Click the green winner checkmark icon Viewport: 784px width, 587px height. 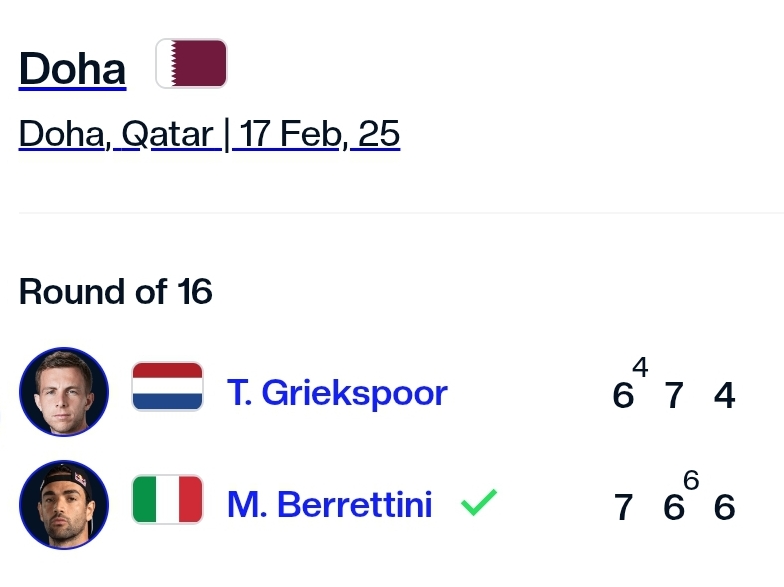(479, 502)
